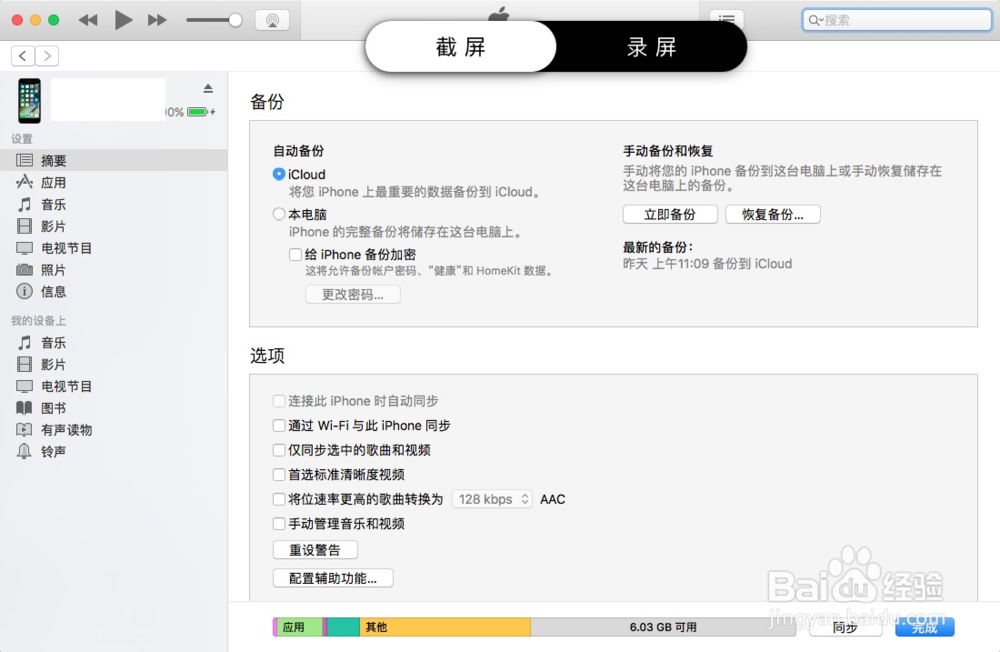Click the 重设警告 button
Screen dimensions: 1000x652
(315, 550)
